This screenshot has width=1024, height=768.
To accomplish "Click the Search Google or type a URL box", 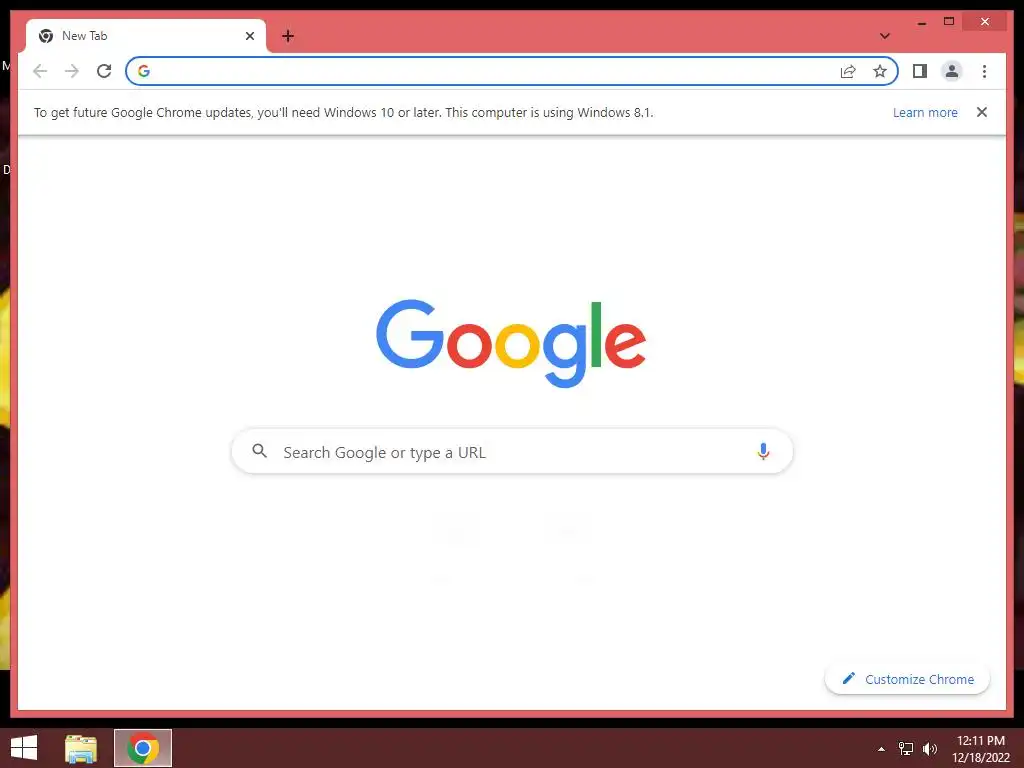I will (x=512, y=451).
